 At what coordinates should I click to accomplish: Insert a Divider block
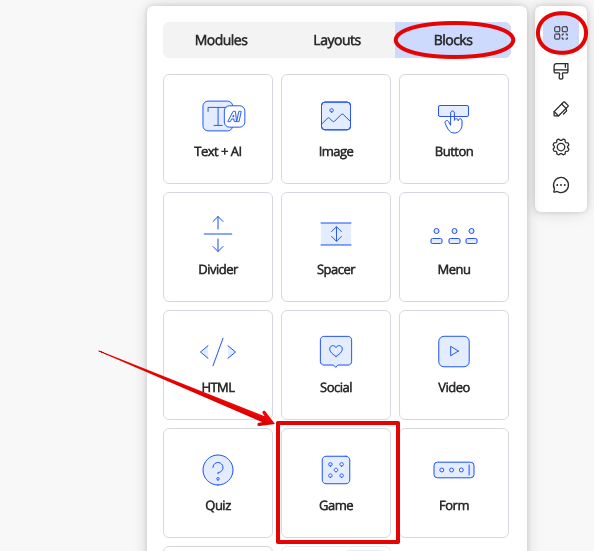click(218, 247)
